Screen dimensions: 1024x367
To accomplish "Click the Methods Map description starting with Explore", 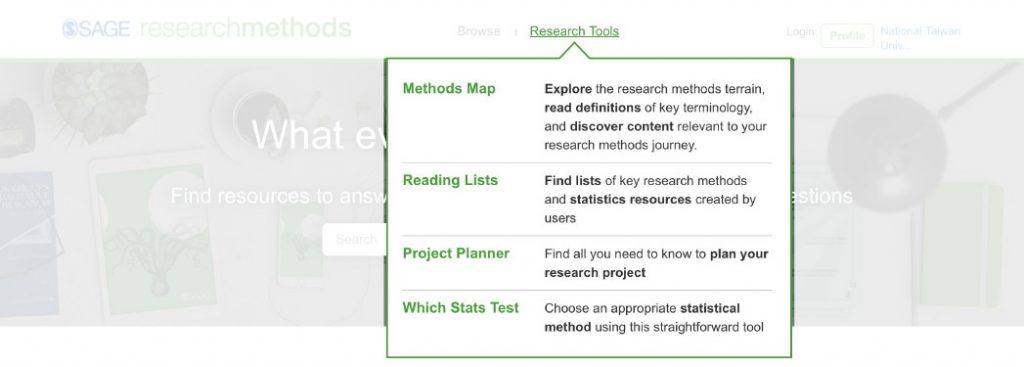I will click(x=656, y=117).
